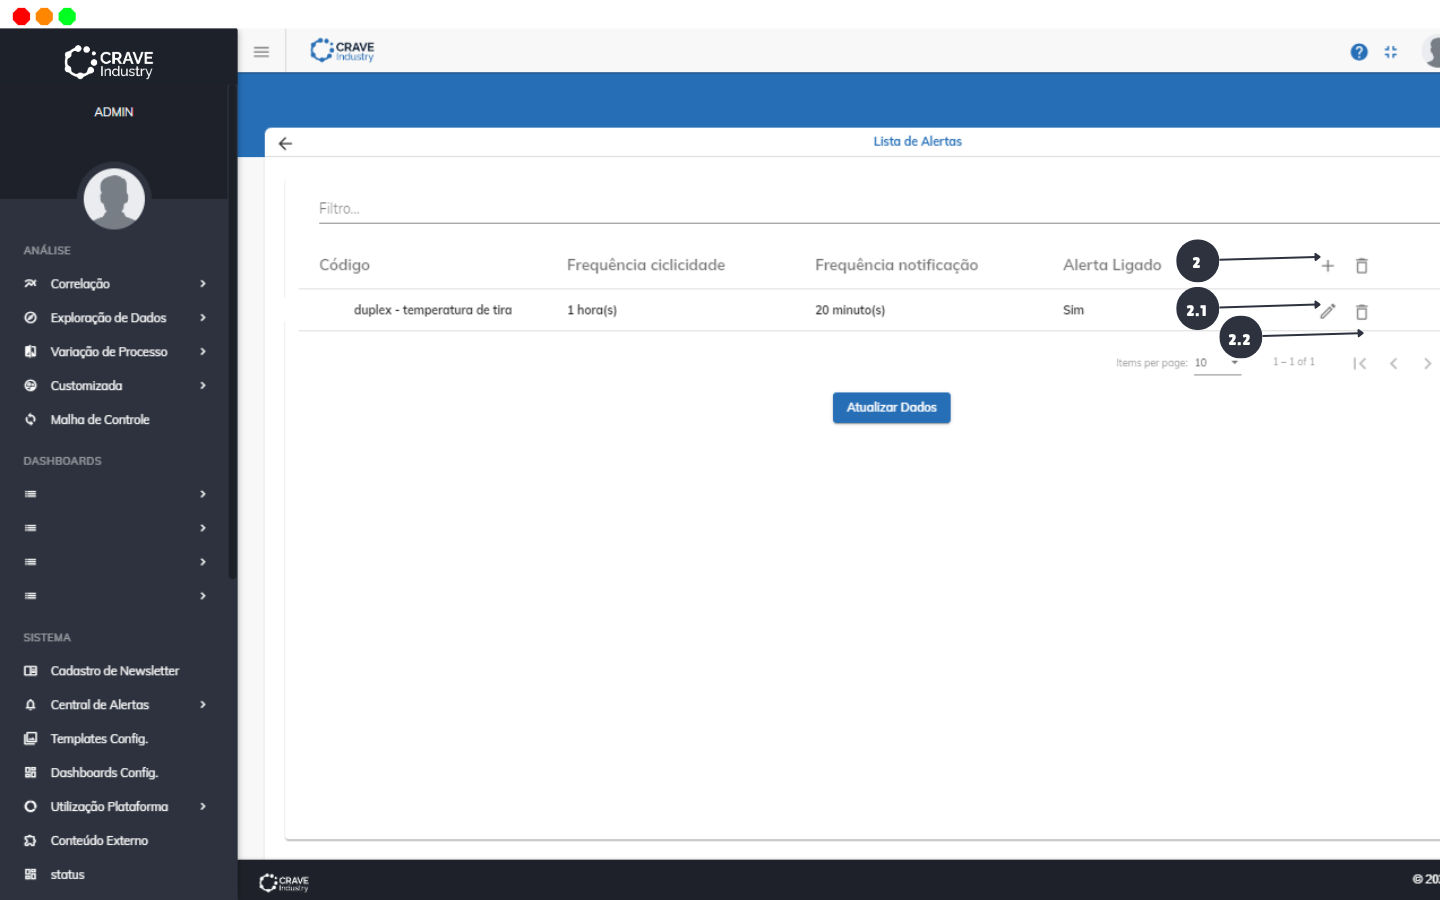
Task: Select the duplex - temperatura de tira cell
Action: [432, 310]
